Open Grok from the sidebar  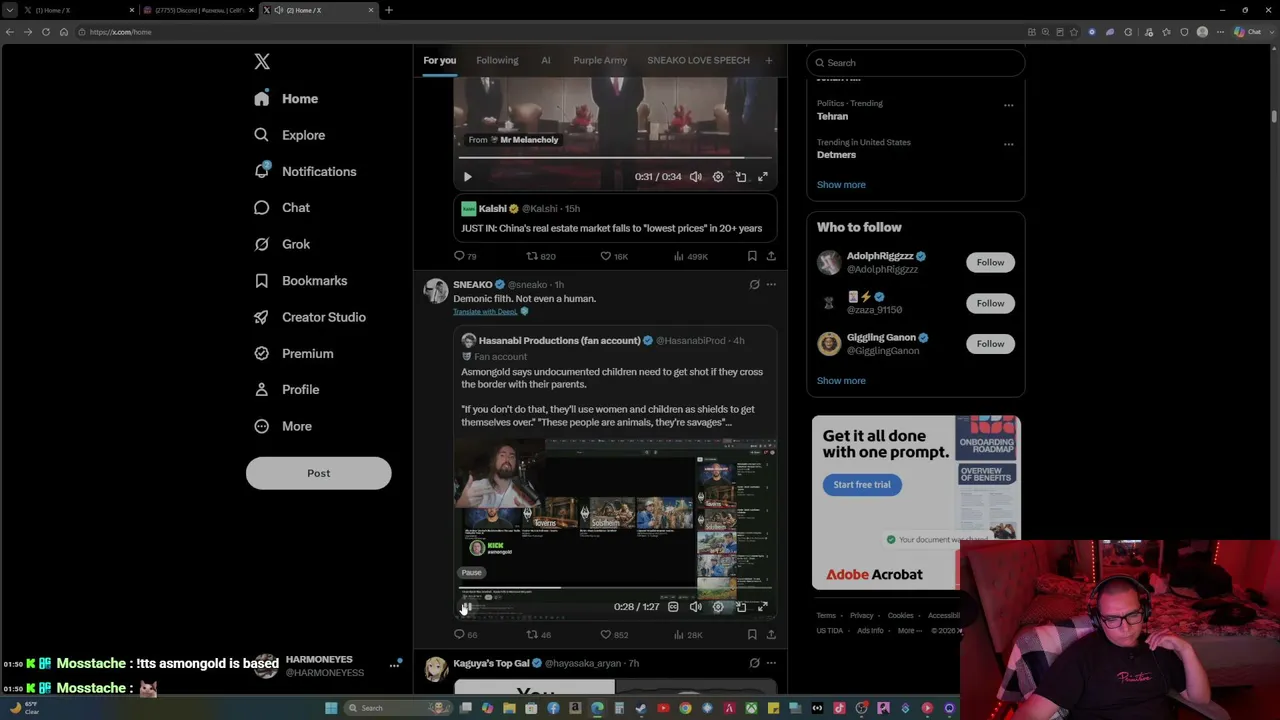coord(282,244)
